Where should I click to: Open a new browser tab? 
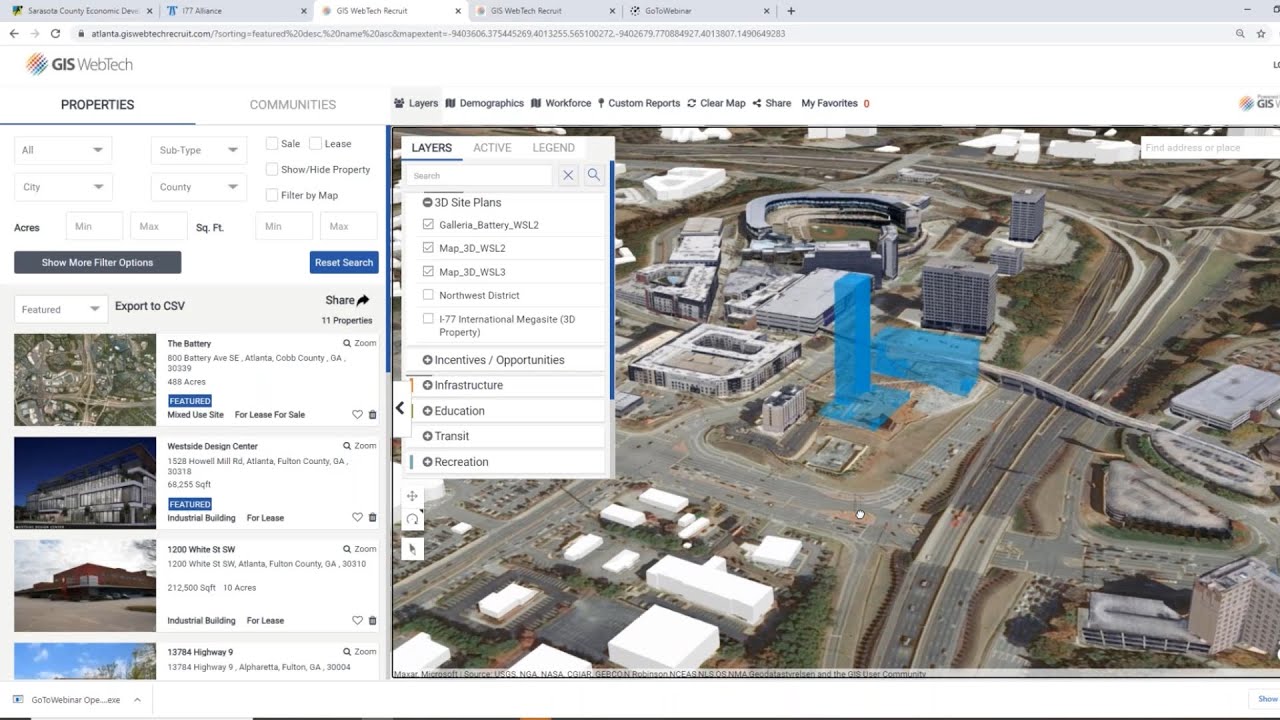pos(791,11)
